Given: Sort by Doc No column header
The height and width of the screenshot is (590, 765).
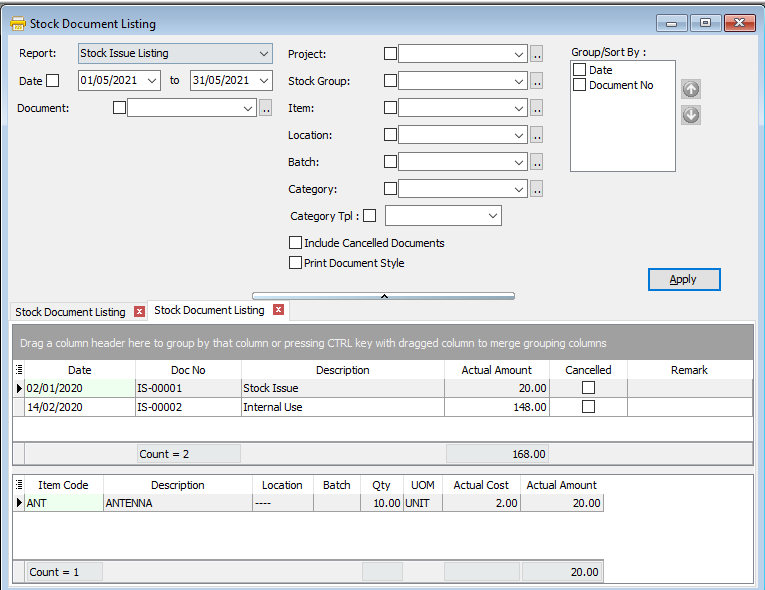Looking at the screenshot, I should 188,370.
